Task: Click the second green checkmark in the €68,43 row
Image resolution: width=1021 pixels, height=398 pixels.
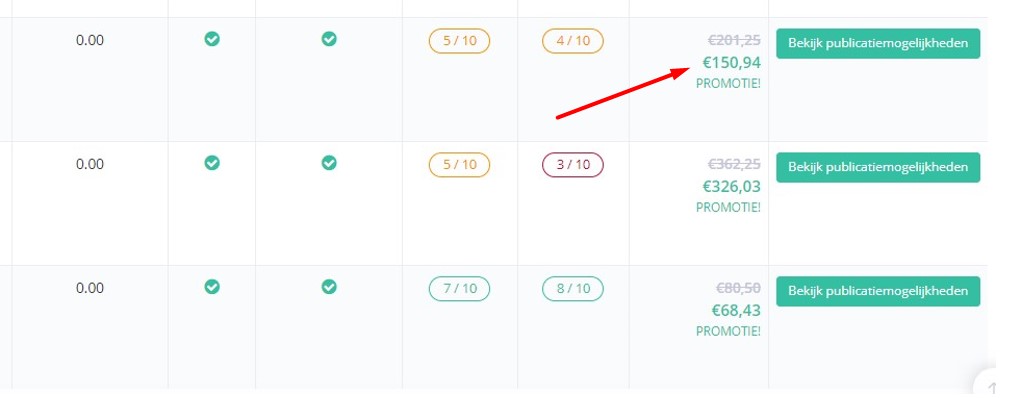Action: [329, 287]
